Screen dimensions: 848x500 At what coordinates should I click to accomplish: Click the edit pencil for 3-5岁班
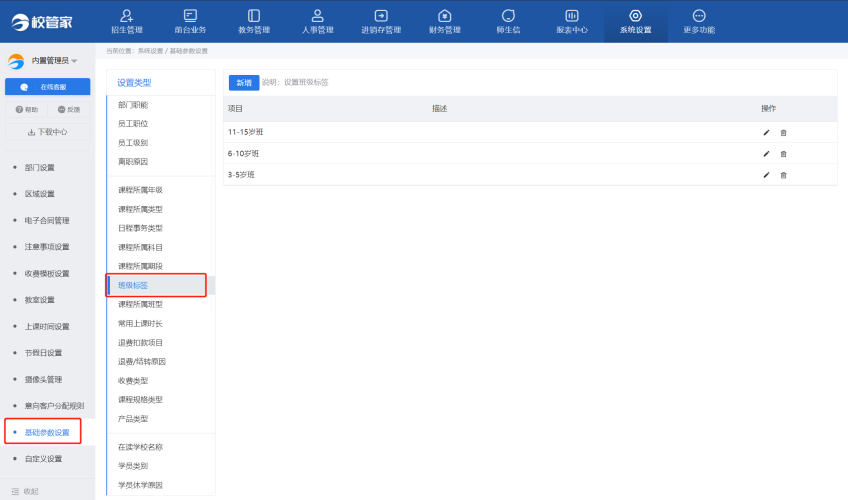point(766,175)
